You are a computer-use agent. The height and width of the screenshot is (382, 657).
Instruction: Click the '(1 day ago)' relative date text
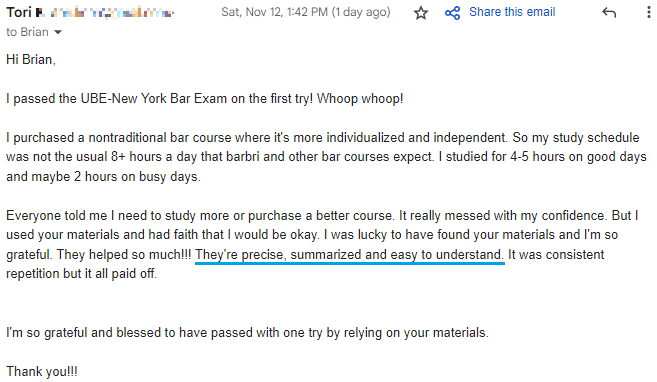click(x=361, y=12)
